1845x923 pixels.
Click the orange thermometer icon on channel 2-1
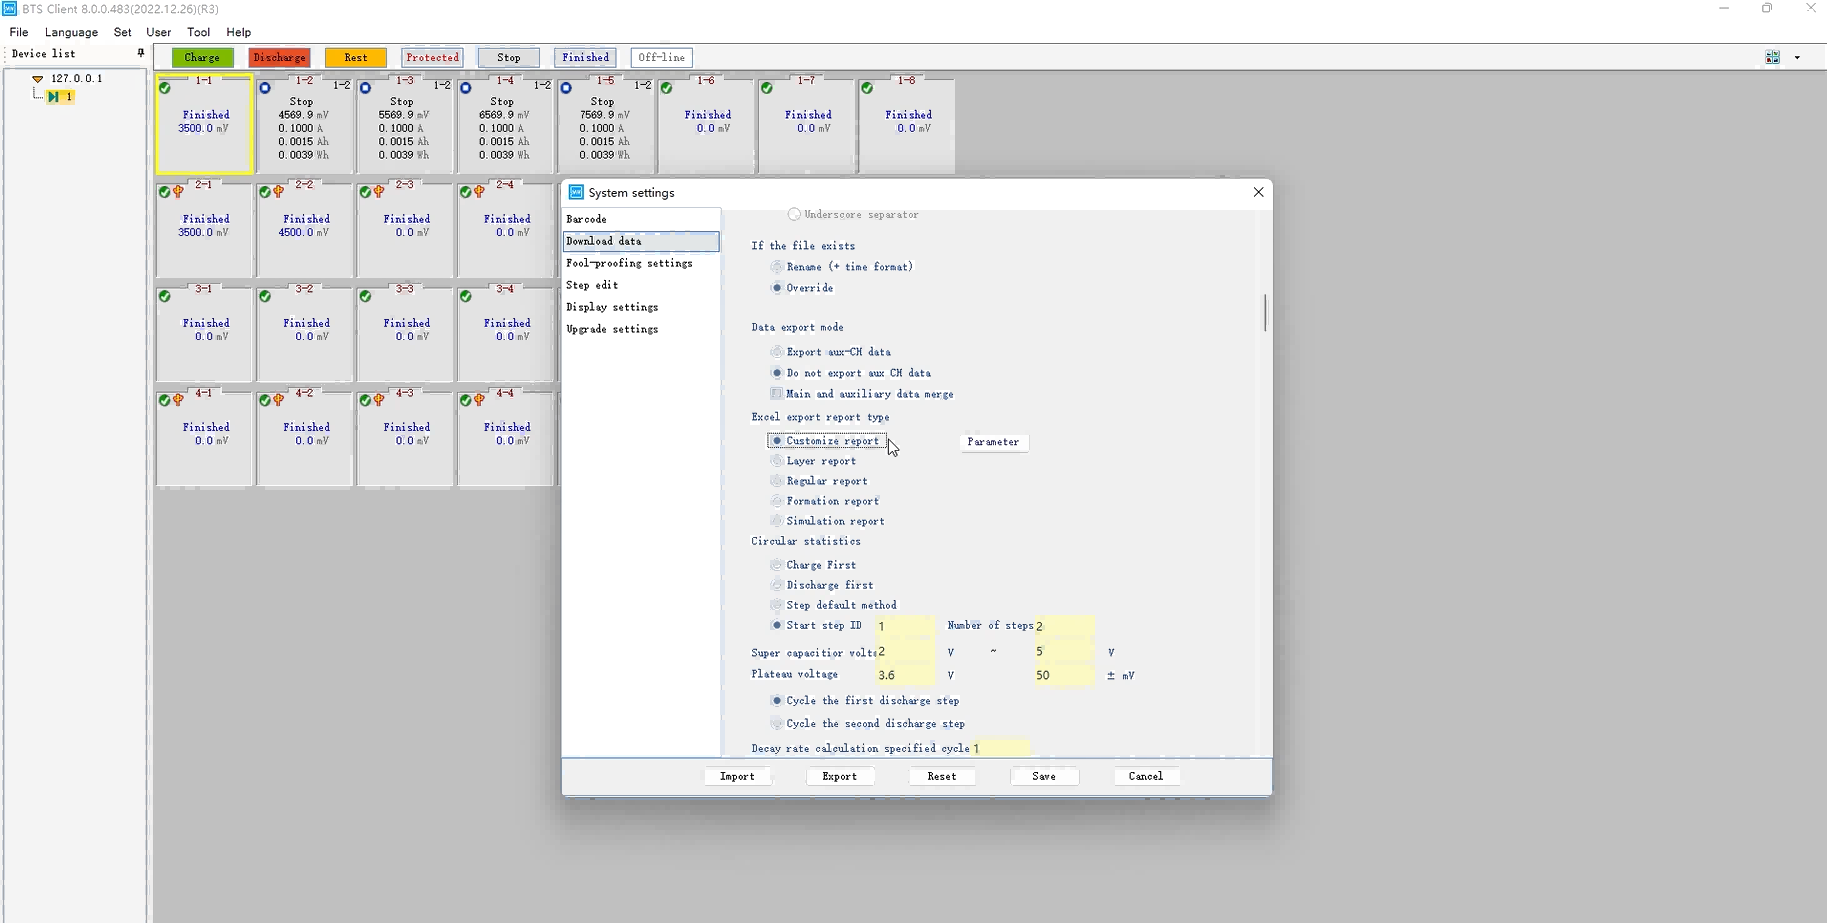pyautogui.click(x=178, y=192)
